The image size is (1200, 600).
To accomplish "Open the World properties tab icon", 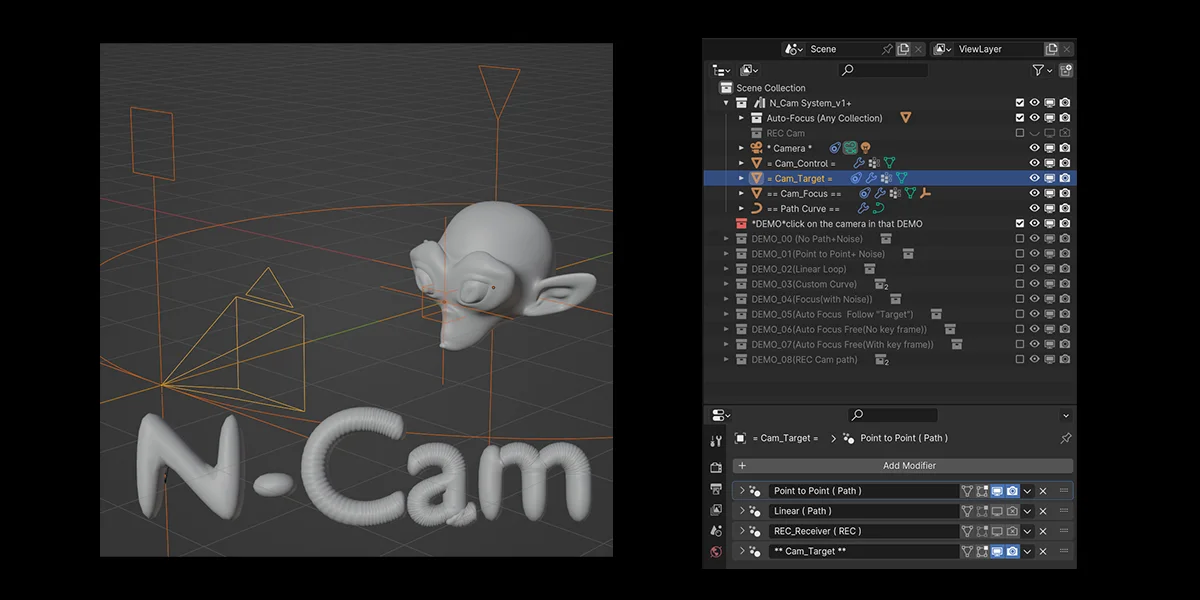I will tap(716, 552).
